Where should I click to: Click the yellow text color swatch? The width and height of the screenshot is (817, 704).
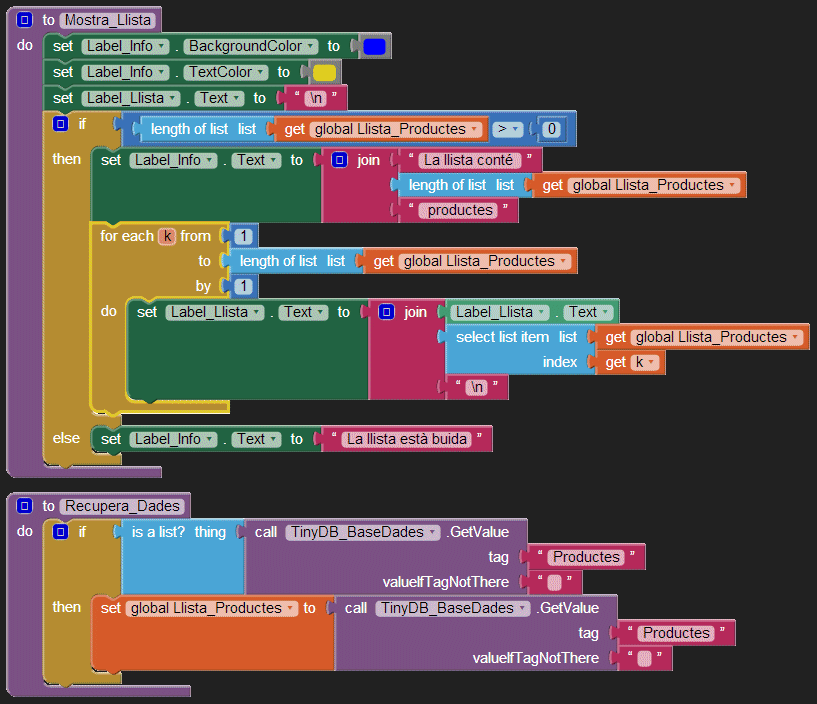pyautogui.click(x=324, y=72)
